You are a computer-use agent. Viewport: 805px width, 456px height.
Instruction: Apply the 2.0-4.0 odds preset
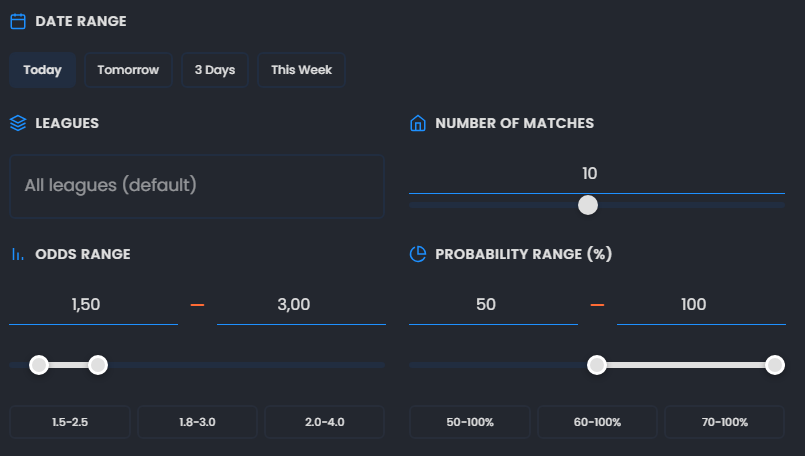[324, 422]
